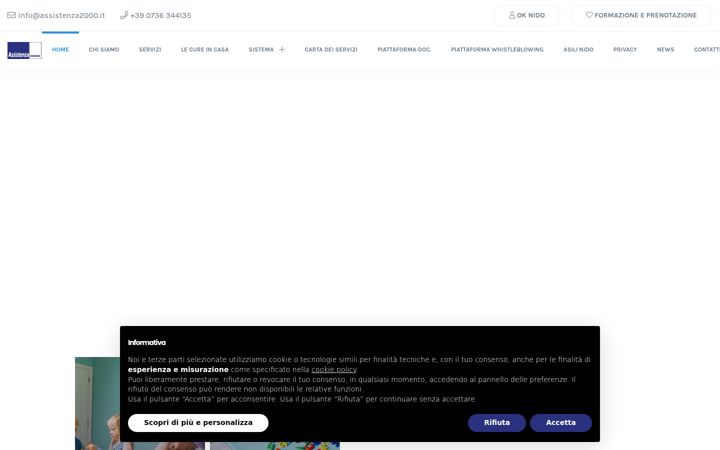Click the phone handset icon

pyautogui.click(x=124, y=15)
